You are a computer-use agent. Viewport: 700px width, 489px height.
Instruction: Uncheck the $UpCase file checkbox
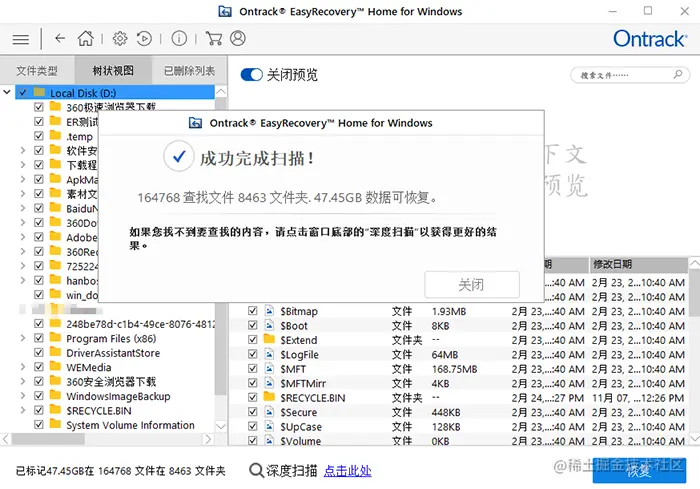pyautogui.click(x=253, y=426)
